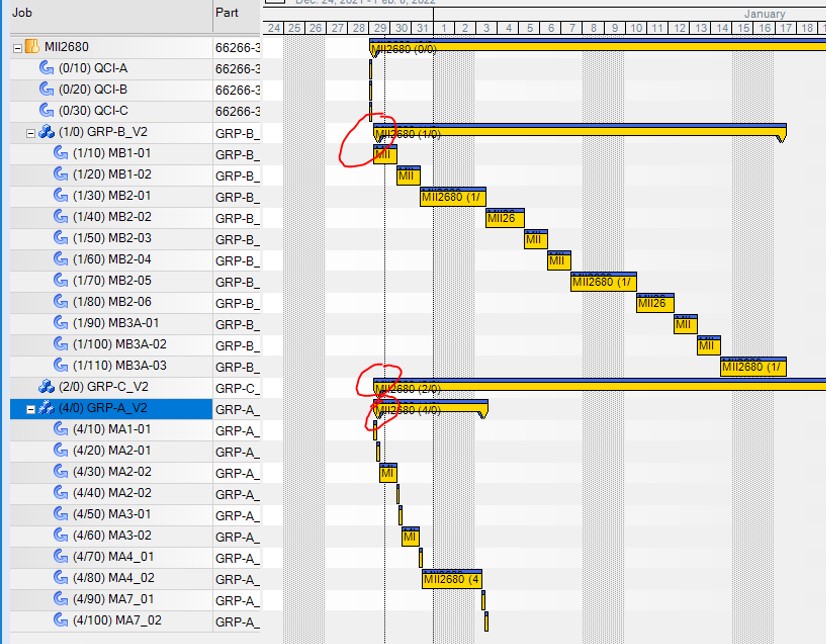Click the (1/100) MB3A-02 operation icon
Viewport: 826px width, 644px height.
pyautogui.click(x=61, y=344)
